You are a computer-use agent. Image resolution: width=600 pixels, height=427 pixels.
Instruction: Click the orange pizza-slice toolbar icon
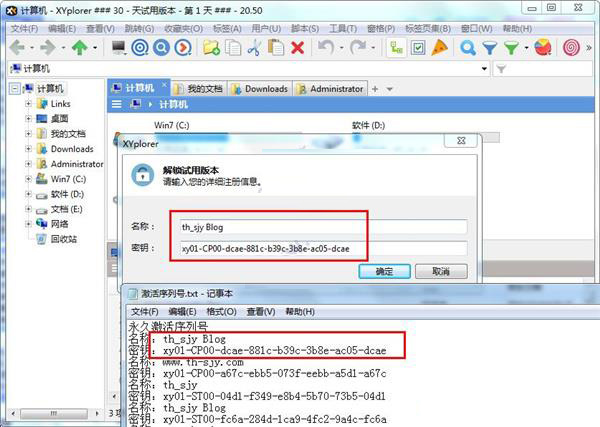[439, 48]
